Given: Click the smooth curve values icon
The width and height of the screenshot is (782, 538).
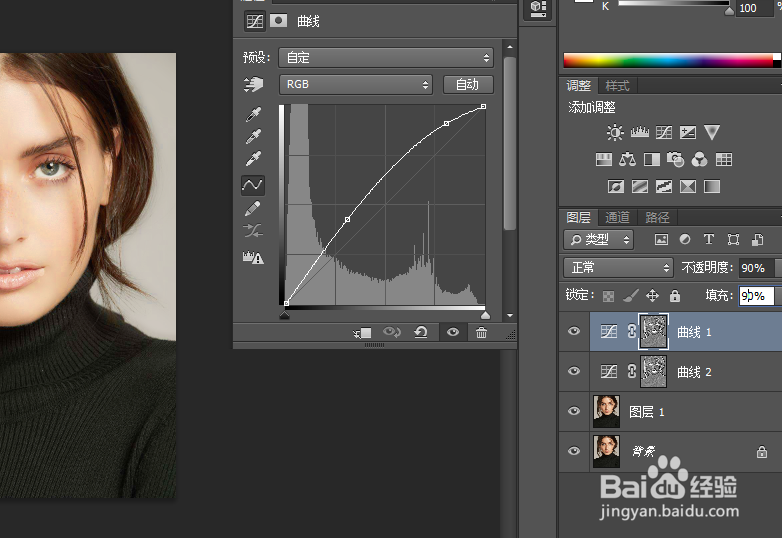Looking at the screenshot, I should coord(253,230).
